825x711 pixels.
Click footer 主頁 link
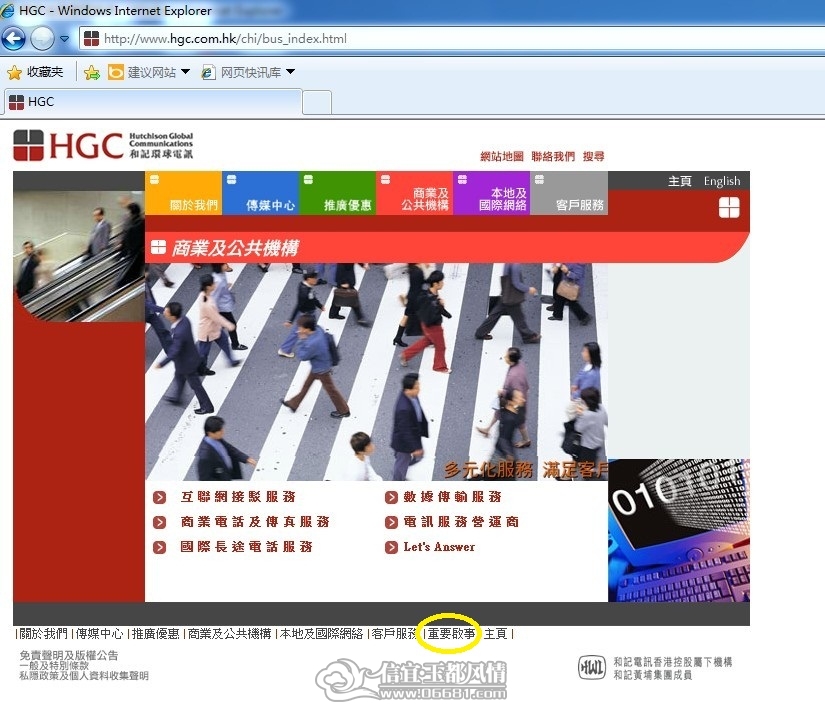point(495,634)
